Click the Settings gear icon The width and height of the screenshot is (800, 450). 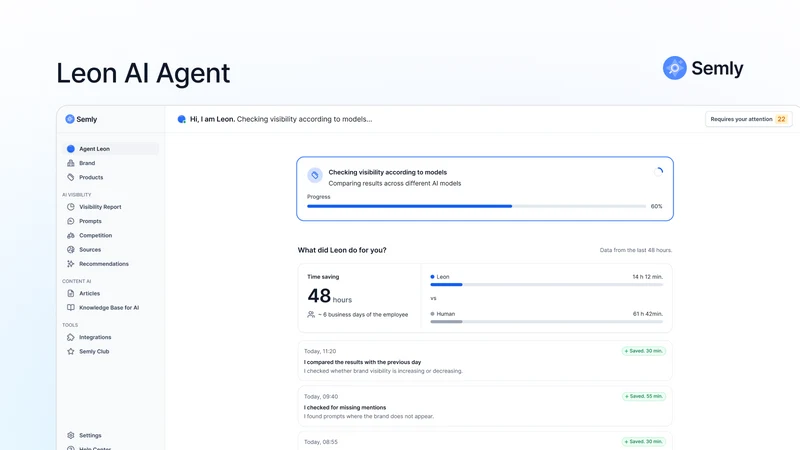click(x=70, y=436)
